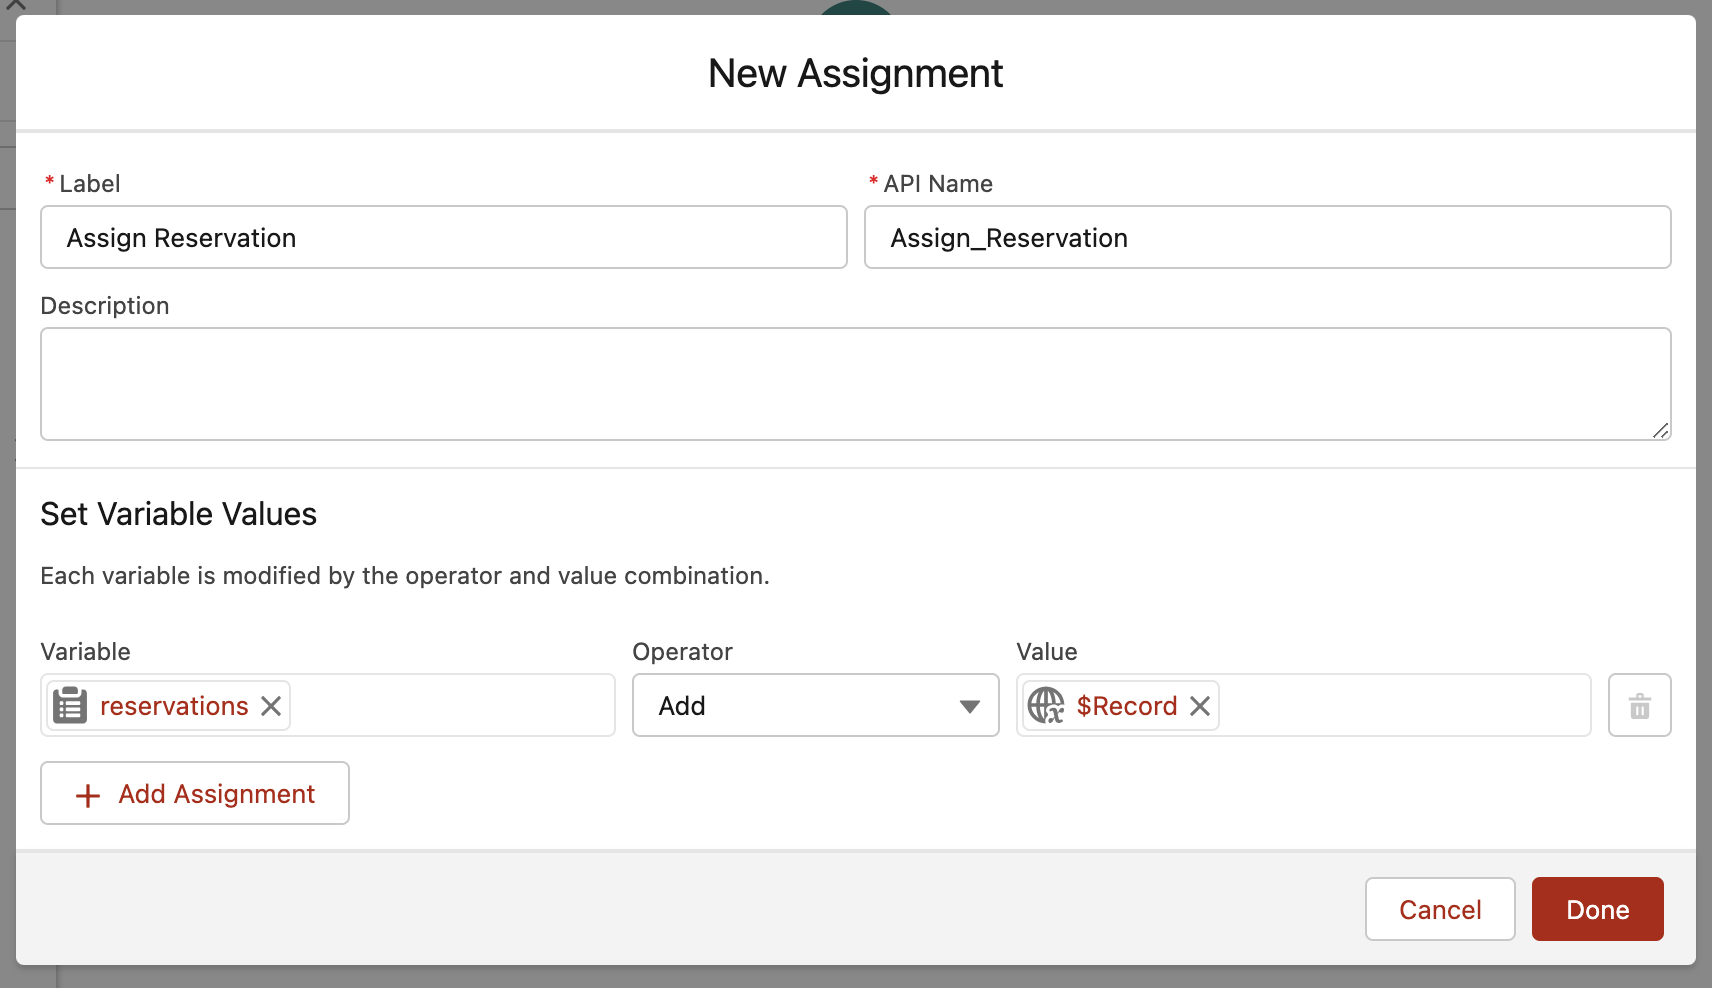Click the clipboard icon beside reservations
Viewport: 1712px width, 988px height.
tap(70, 706)
